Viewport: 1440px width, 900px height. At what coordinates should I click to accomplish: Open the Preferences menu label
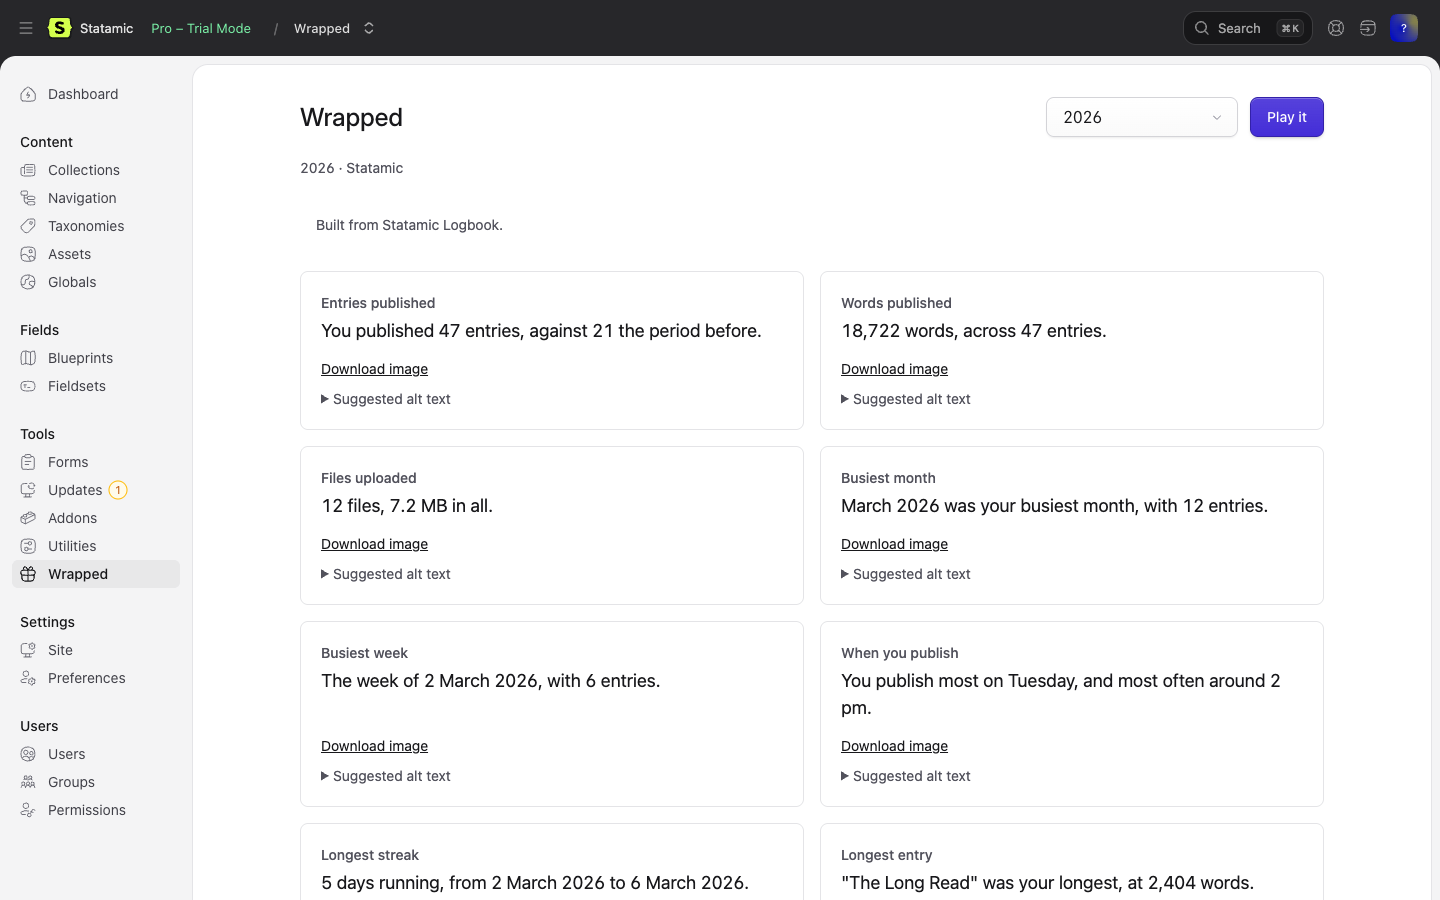pyautogui.click(x=87, y=678)
